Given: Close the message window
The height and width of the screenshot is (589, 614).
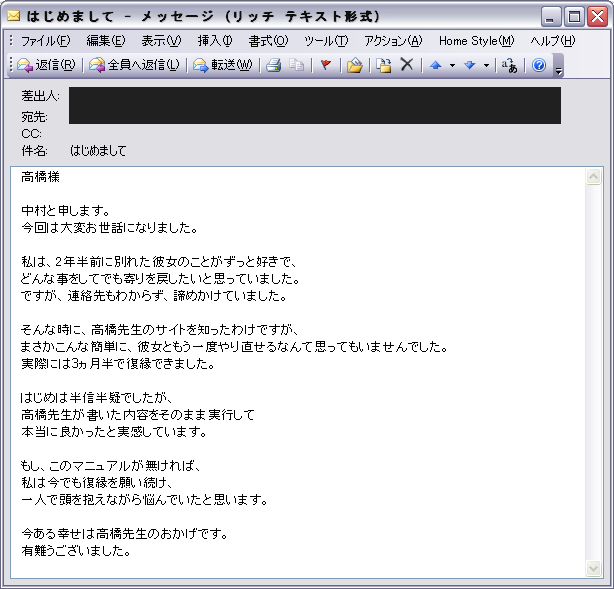Looking at the screenshot, I should tap(598, 17).
